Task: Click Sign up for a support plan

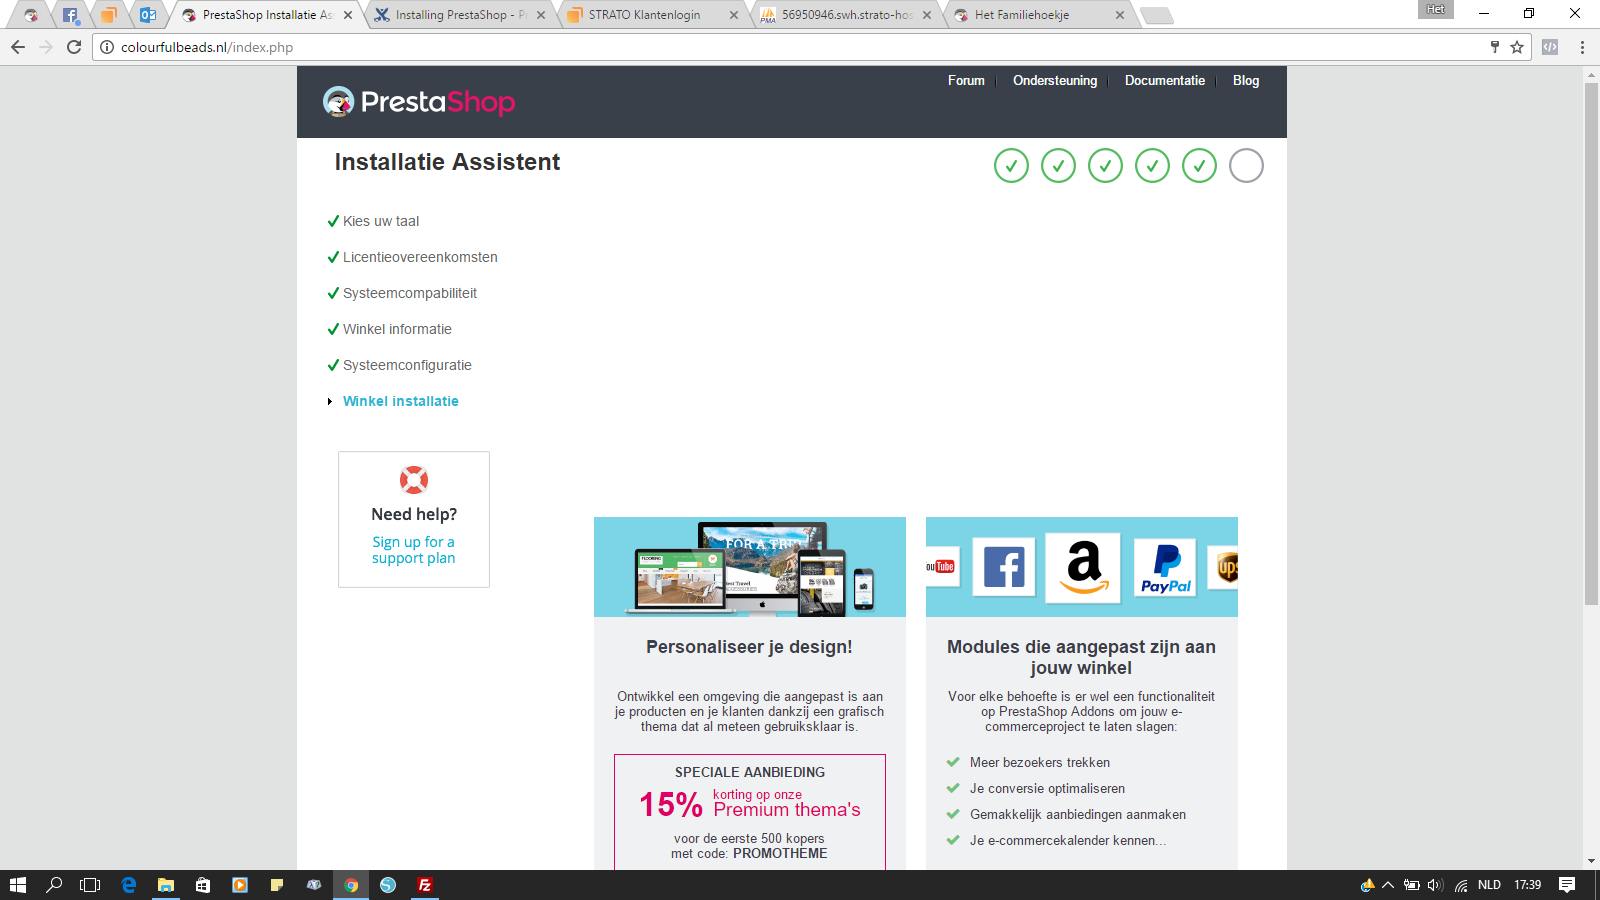Action: [414, 550]
